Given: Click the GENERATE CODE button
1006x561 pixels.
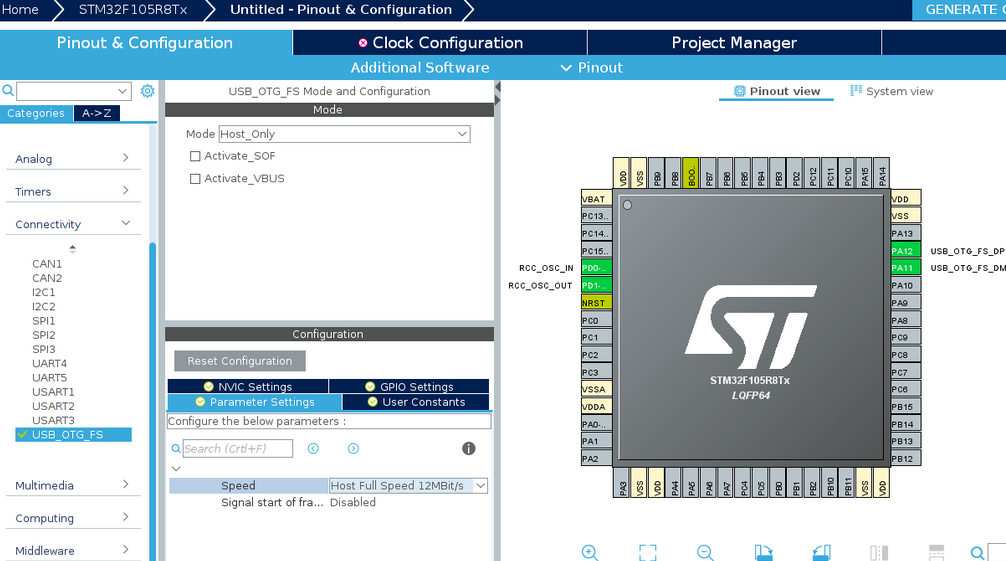Looking at the screenshot, I should click(x=959, y=10).
